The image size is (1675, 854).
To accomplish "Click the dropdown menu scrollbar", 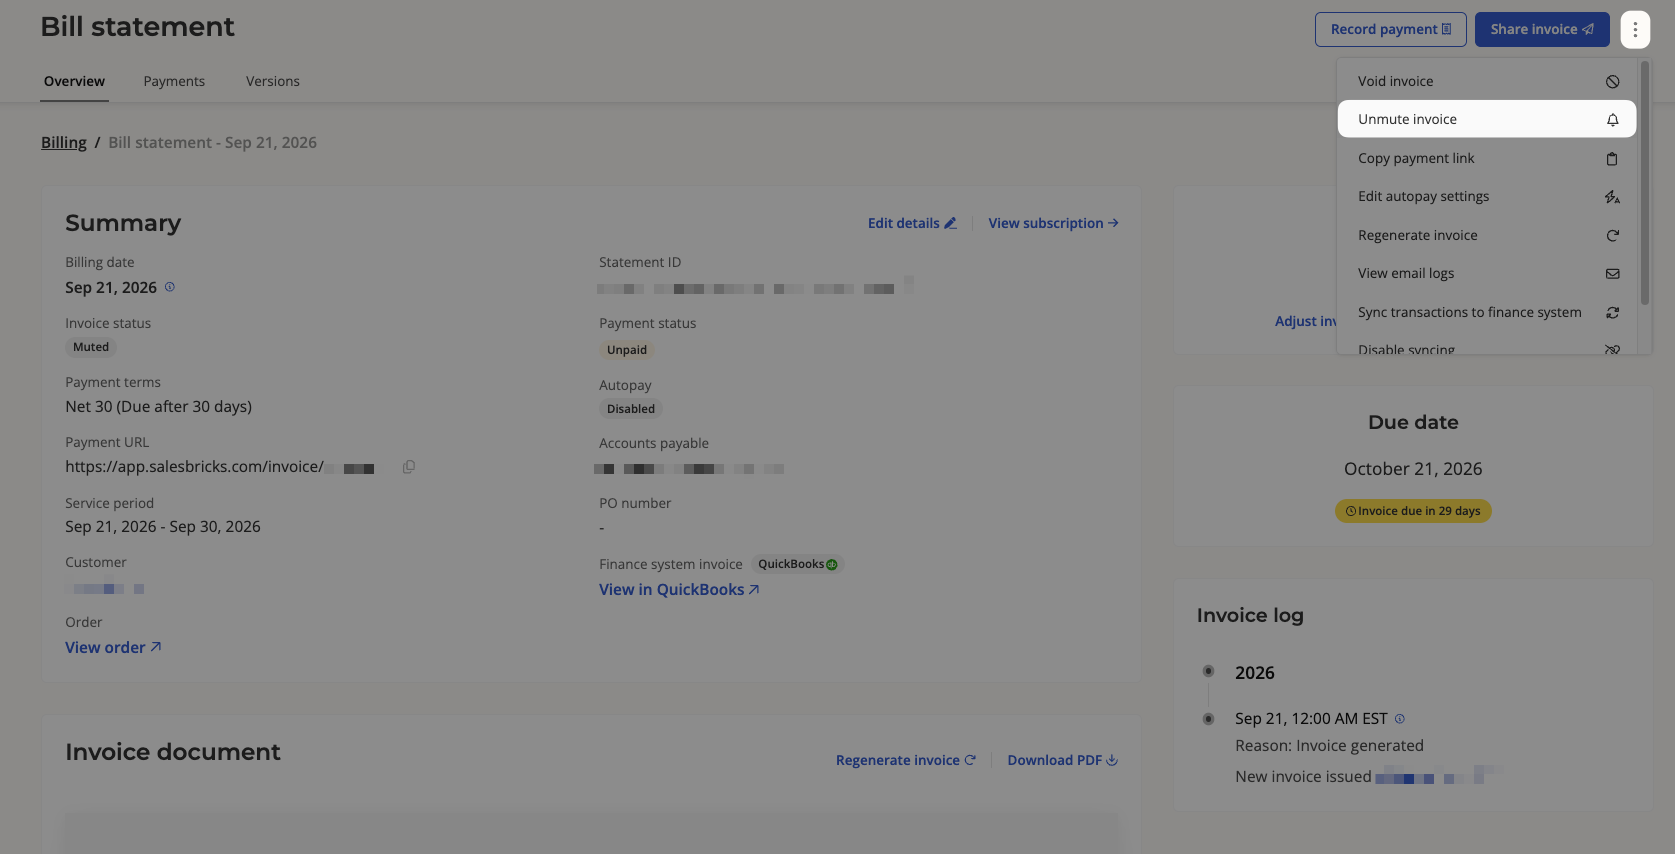I will [x=1645, y=184].
